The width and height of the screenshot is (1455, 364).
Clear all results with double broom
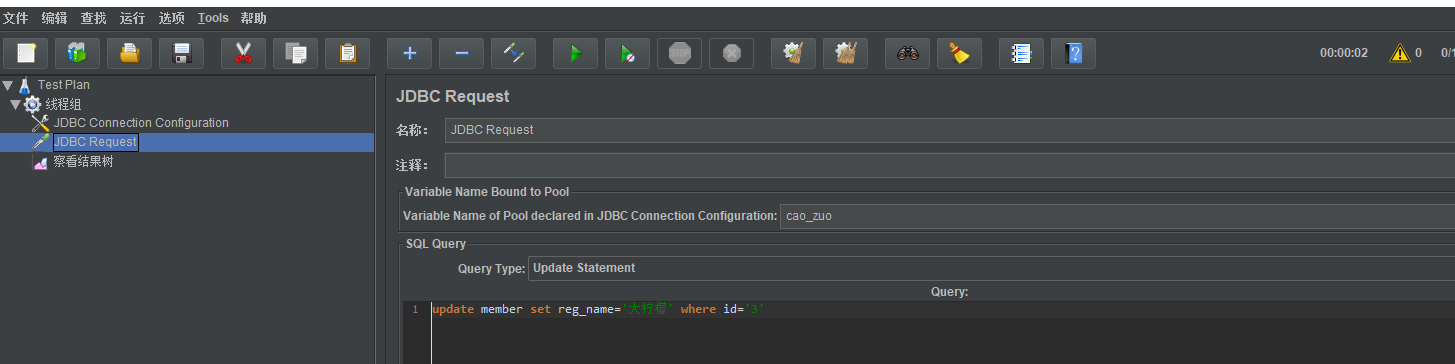tap(845, 53)
